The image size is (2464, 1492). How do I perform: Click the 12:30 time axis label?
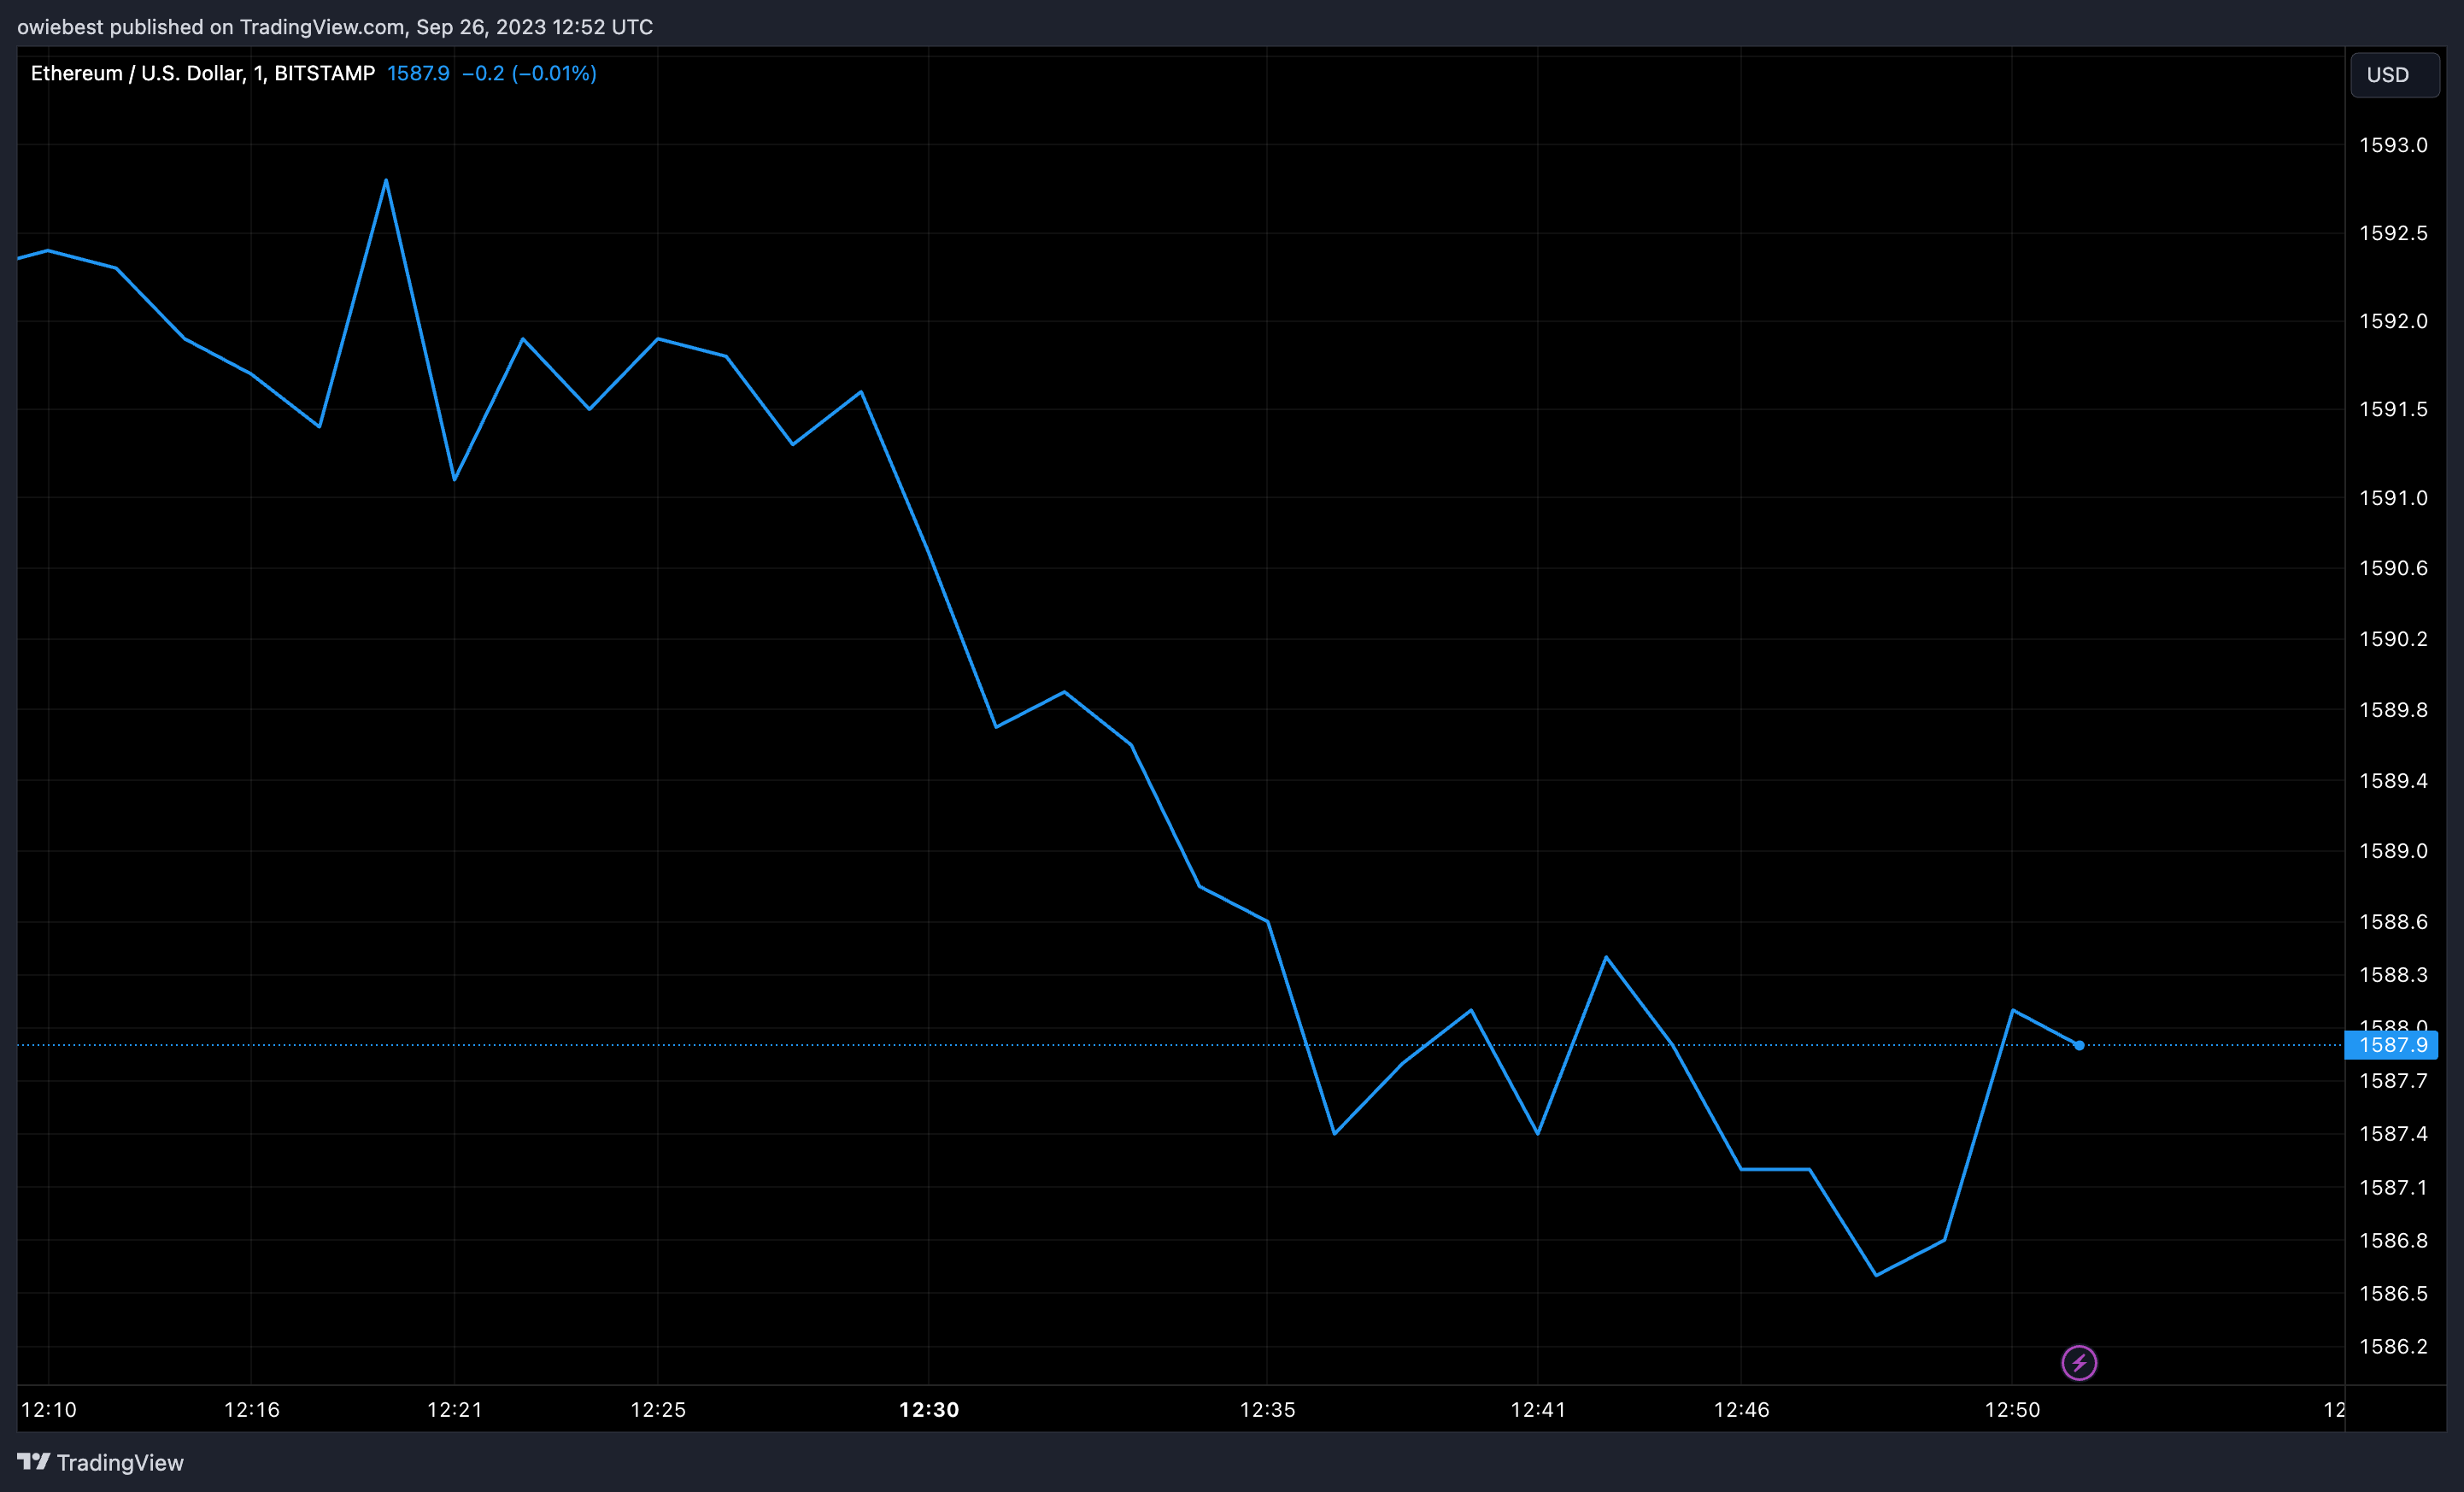click(929, 1409)
